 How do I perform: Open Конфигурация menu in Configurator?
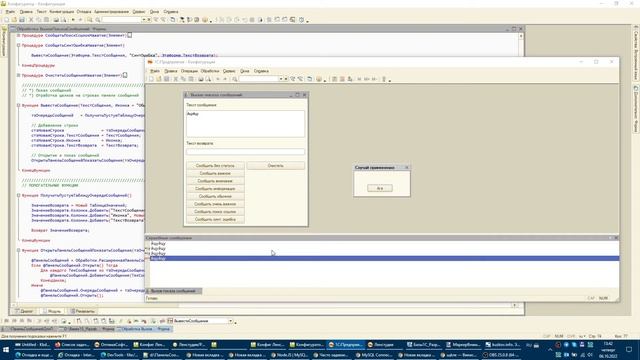pyautogui.click(x=62, y=12)
